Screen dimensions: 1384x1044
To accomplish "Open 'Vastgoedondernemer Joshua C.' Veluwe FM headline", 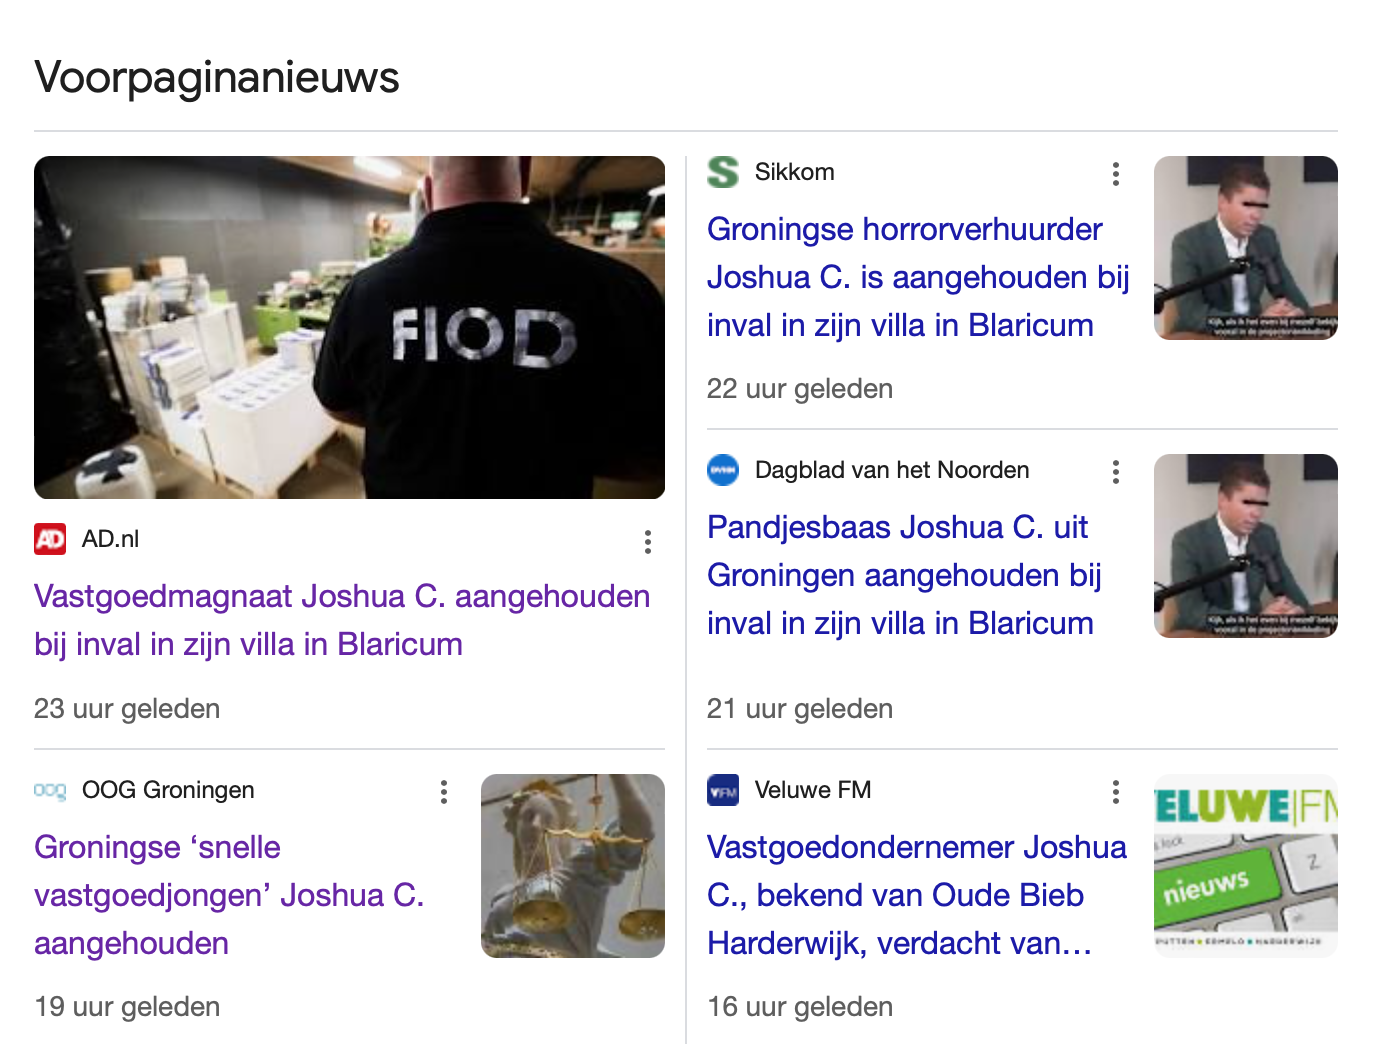I will click(917, 895).
